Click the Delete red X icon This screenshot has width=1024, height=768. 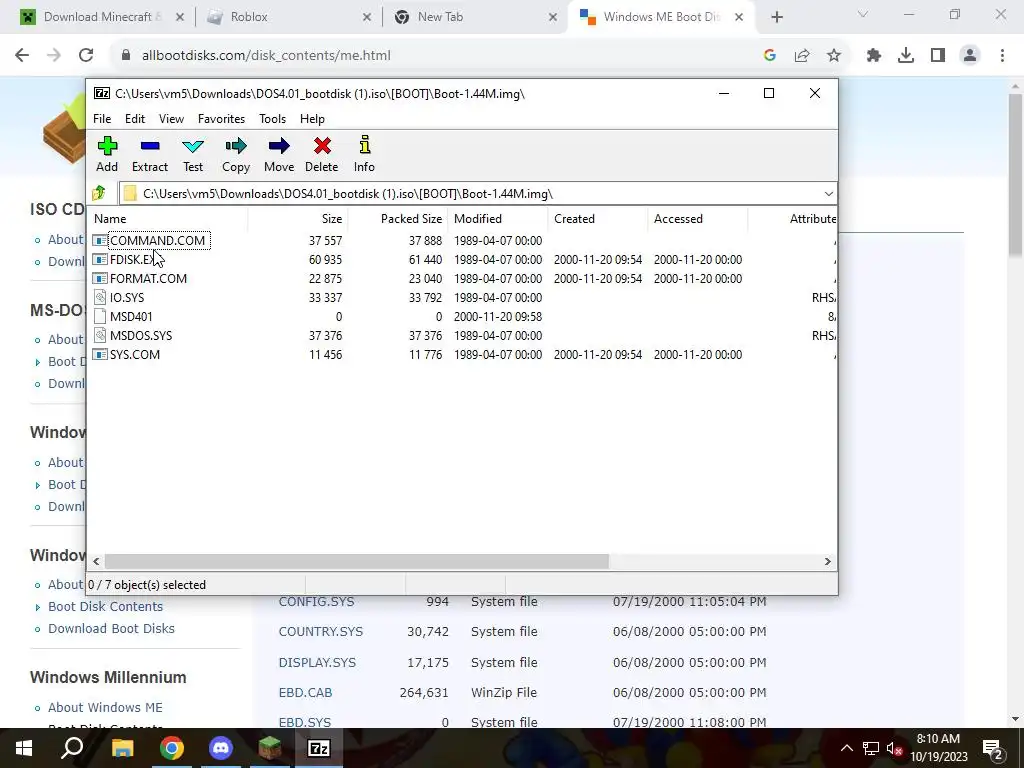(x=322, y=146)
